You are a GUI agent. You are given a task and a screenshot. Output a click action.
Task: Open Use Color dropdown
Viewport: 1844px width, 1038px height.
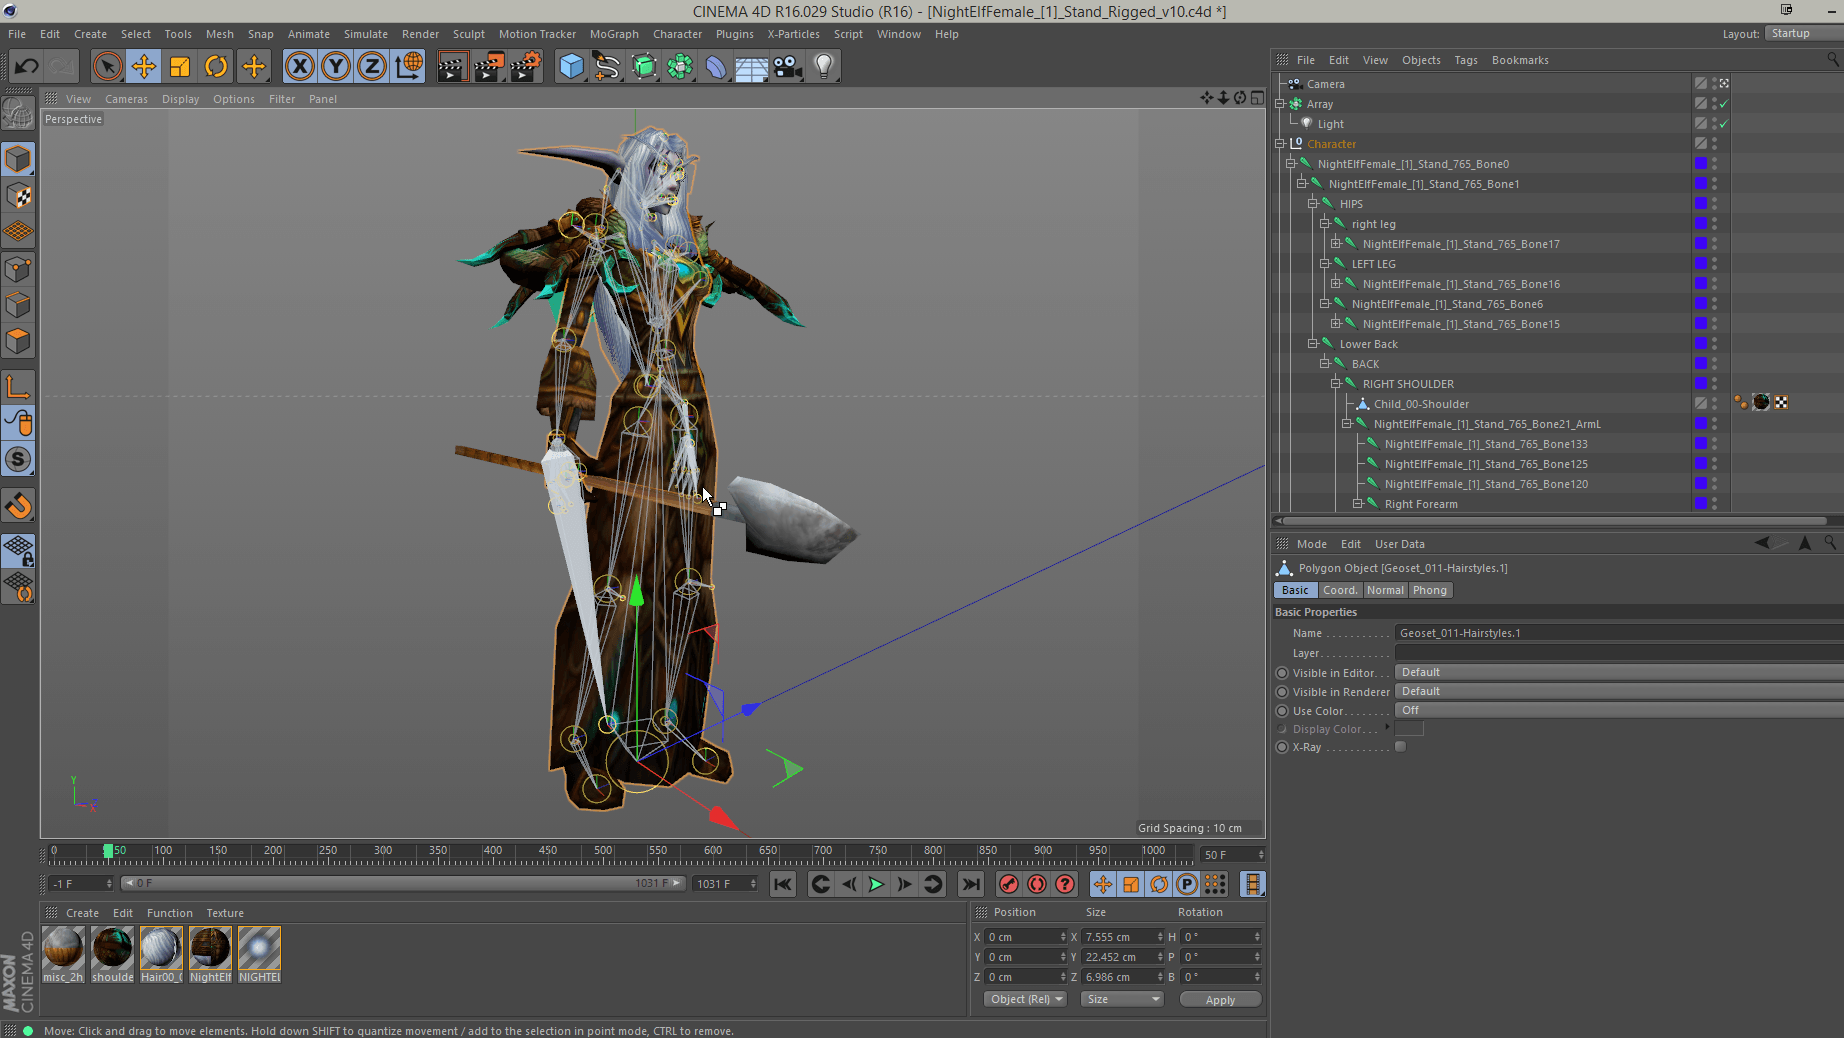tap(1619, 710)
